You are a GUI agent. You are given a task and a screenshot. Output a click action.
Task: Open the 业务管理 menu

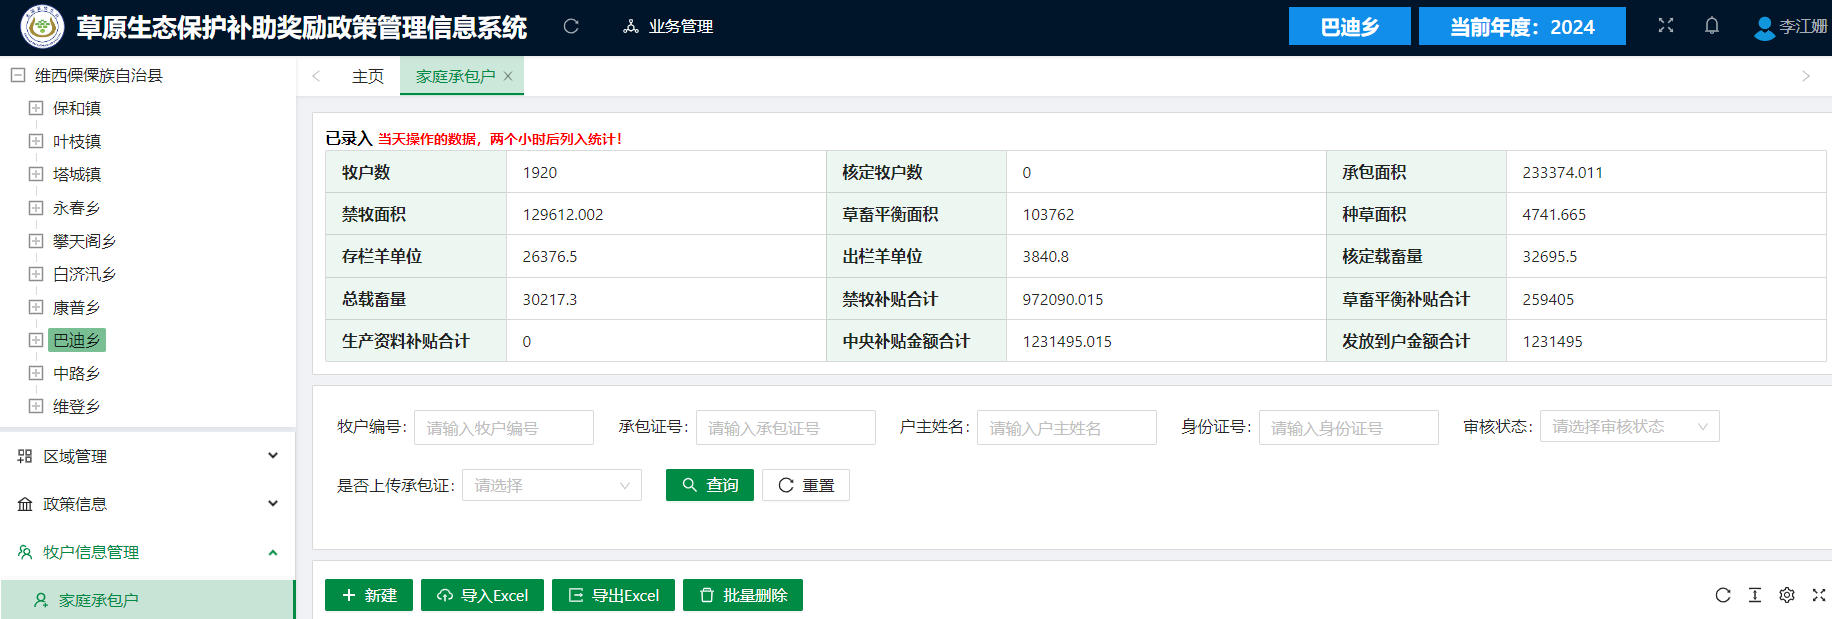[x=668, y=26]
